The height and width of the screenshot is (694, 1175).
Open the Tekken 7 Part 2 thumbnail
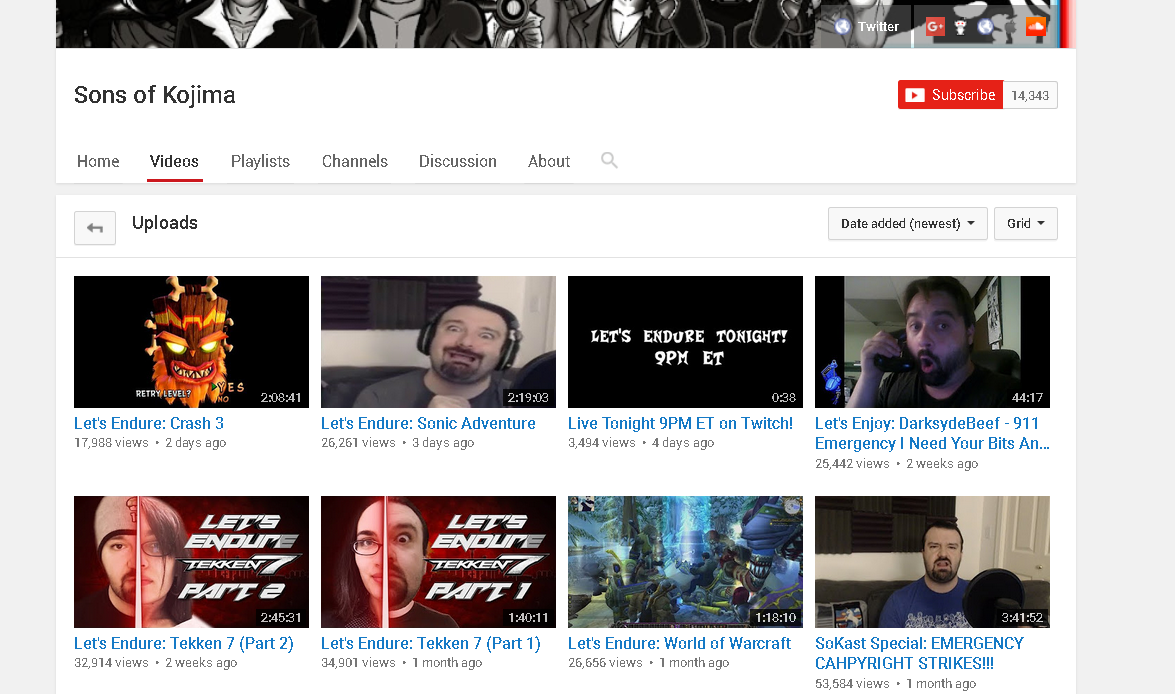(191, 561)
